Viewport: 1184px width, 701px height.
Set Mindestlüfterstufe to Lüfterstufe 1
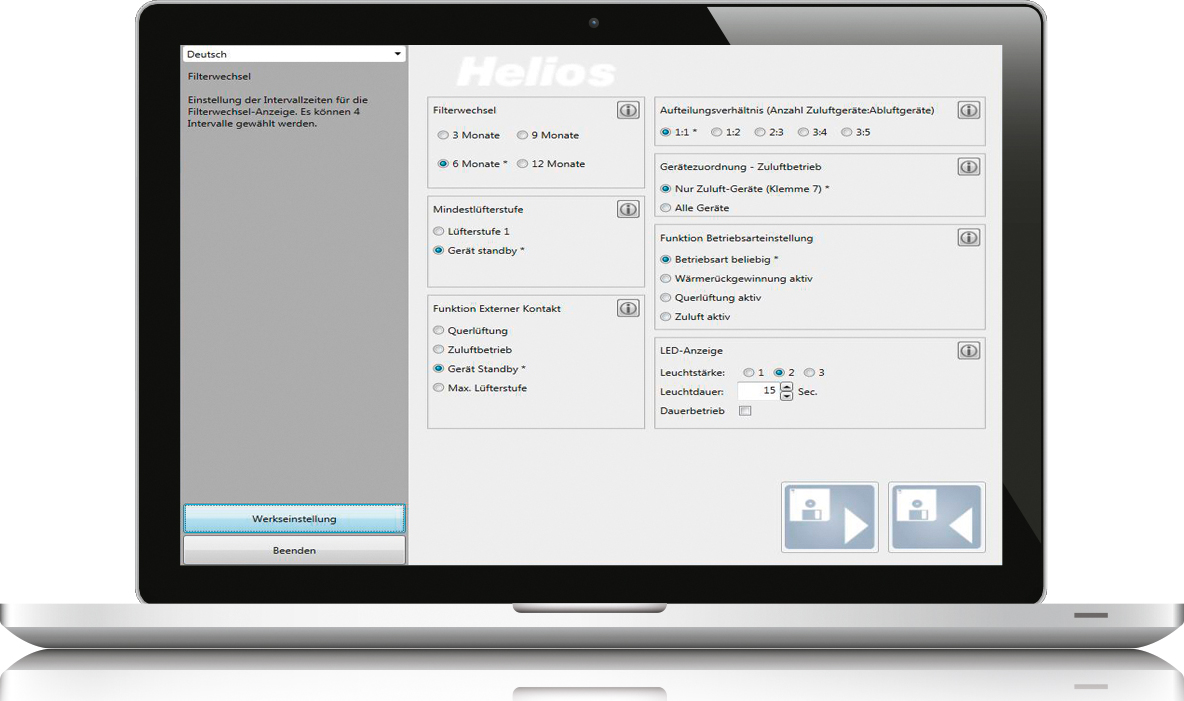(438, 231)
